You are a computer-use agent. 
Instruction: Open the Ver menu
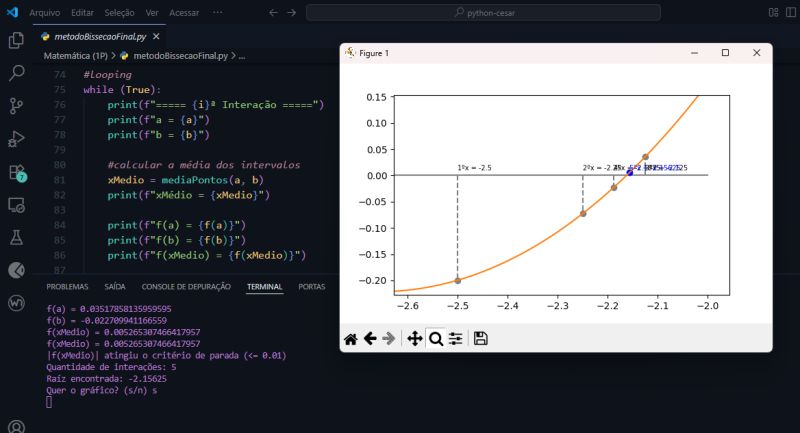point(152,13)
